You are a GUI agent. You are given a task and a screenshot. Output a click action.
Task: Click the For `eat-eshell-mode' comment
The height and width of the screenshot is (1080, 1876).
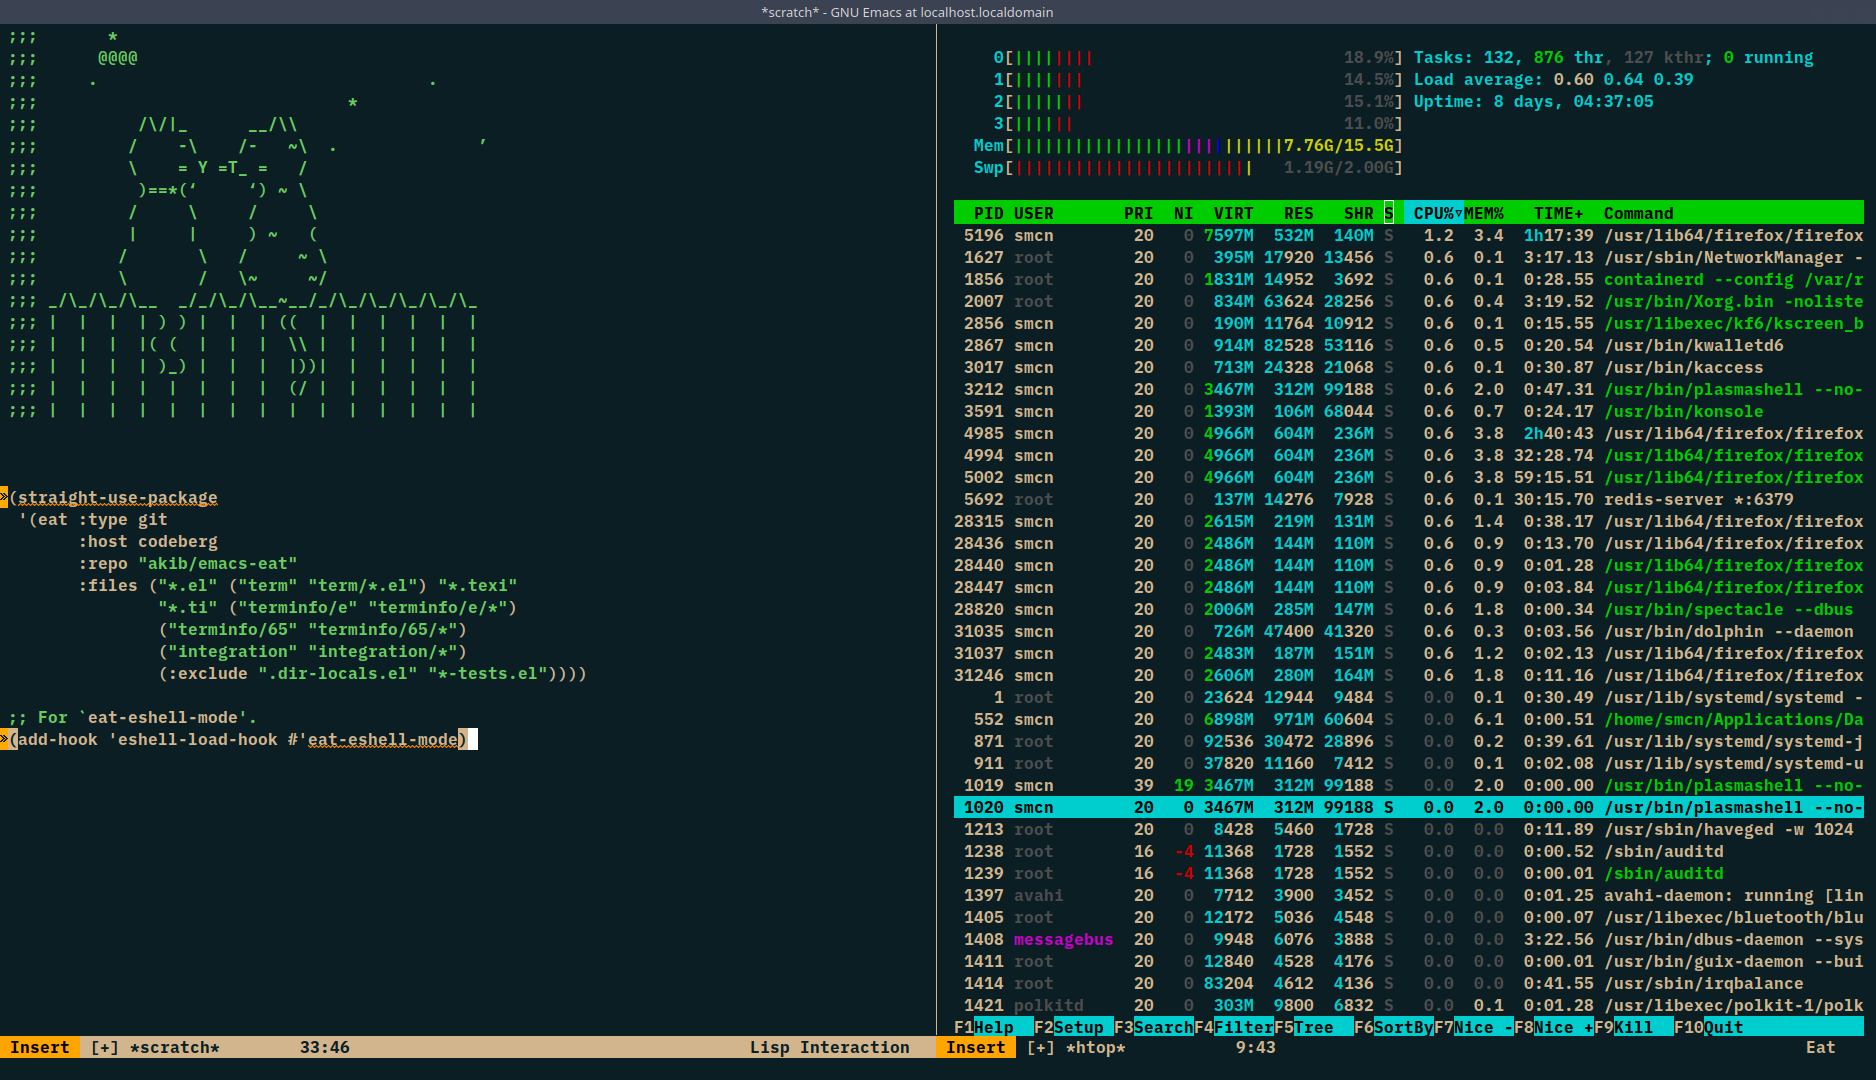coord(133,717)
